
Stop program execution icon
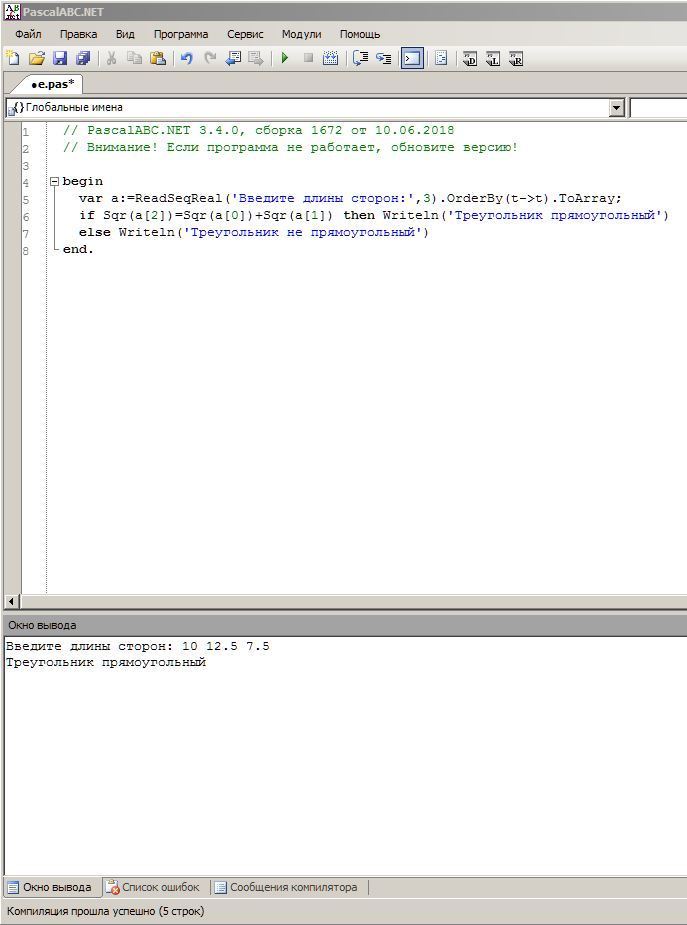(308, 58)
